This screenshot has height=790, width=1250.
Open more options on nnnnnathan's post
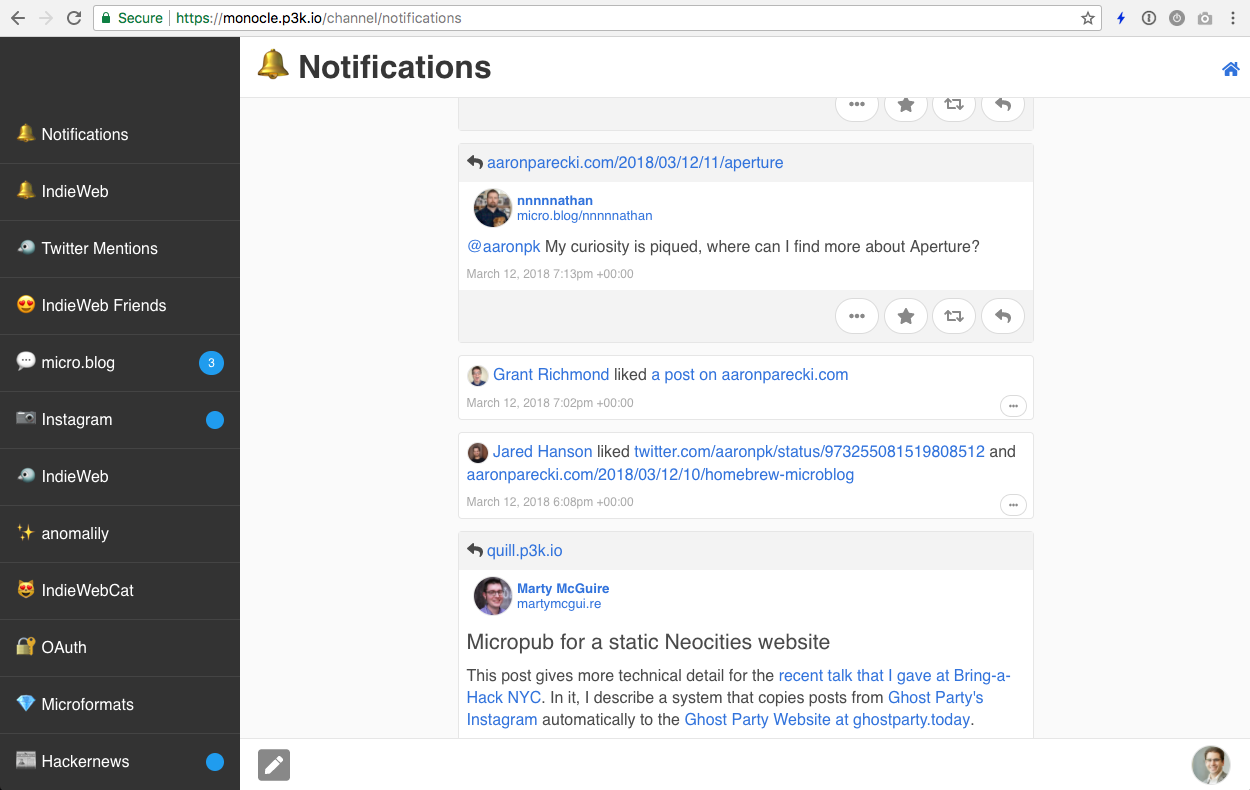tap(857, 316)
